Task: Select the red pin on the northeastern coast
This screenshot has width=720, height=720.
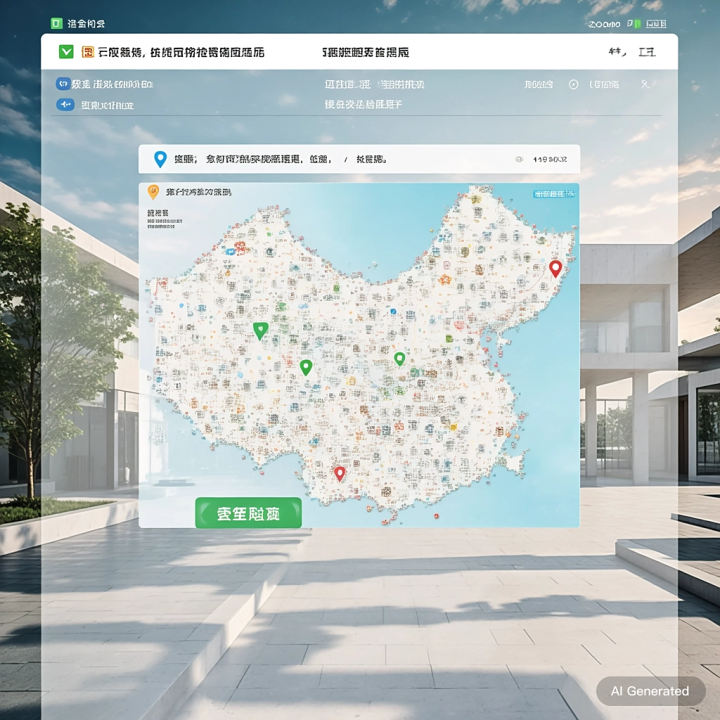Action: (556, 269)
